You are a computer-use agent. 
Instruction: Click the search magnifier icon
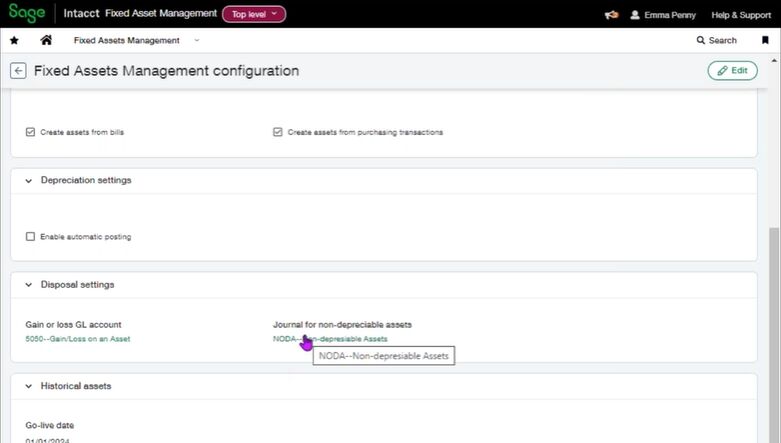pyautogui.click(x=701, y=40)
